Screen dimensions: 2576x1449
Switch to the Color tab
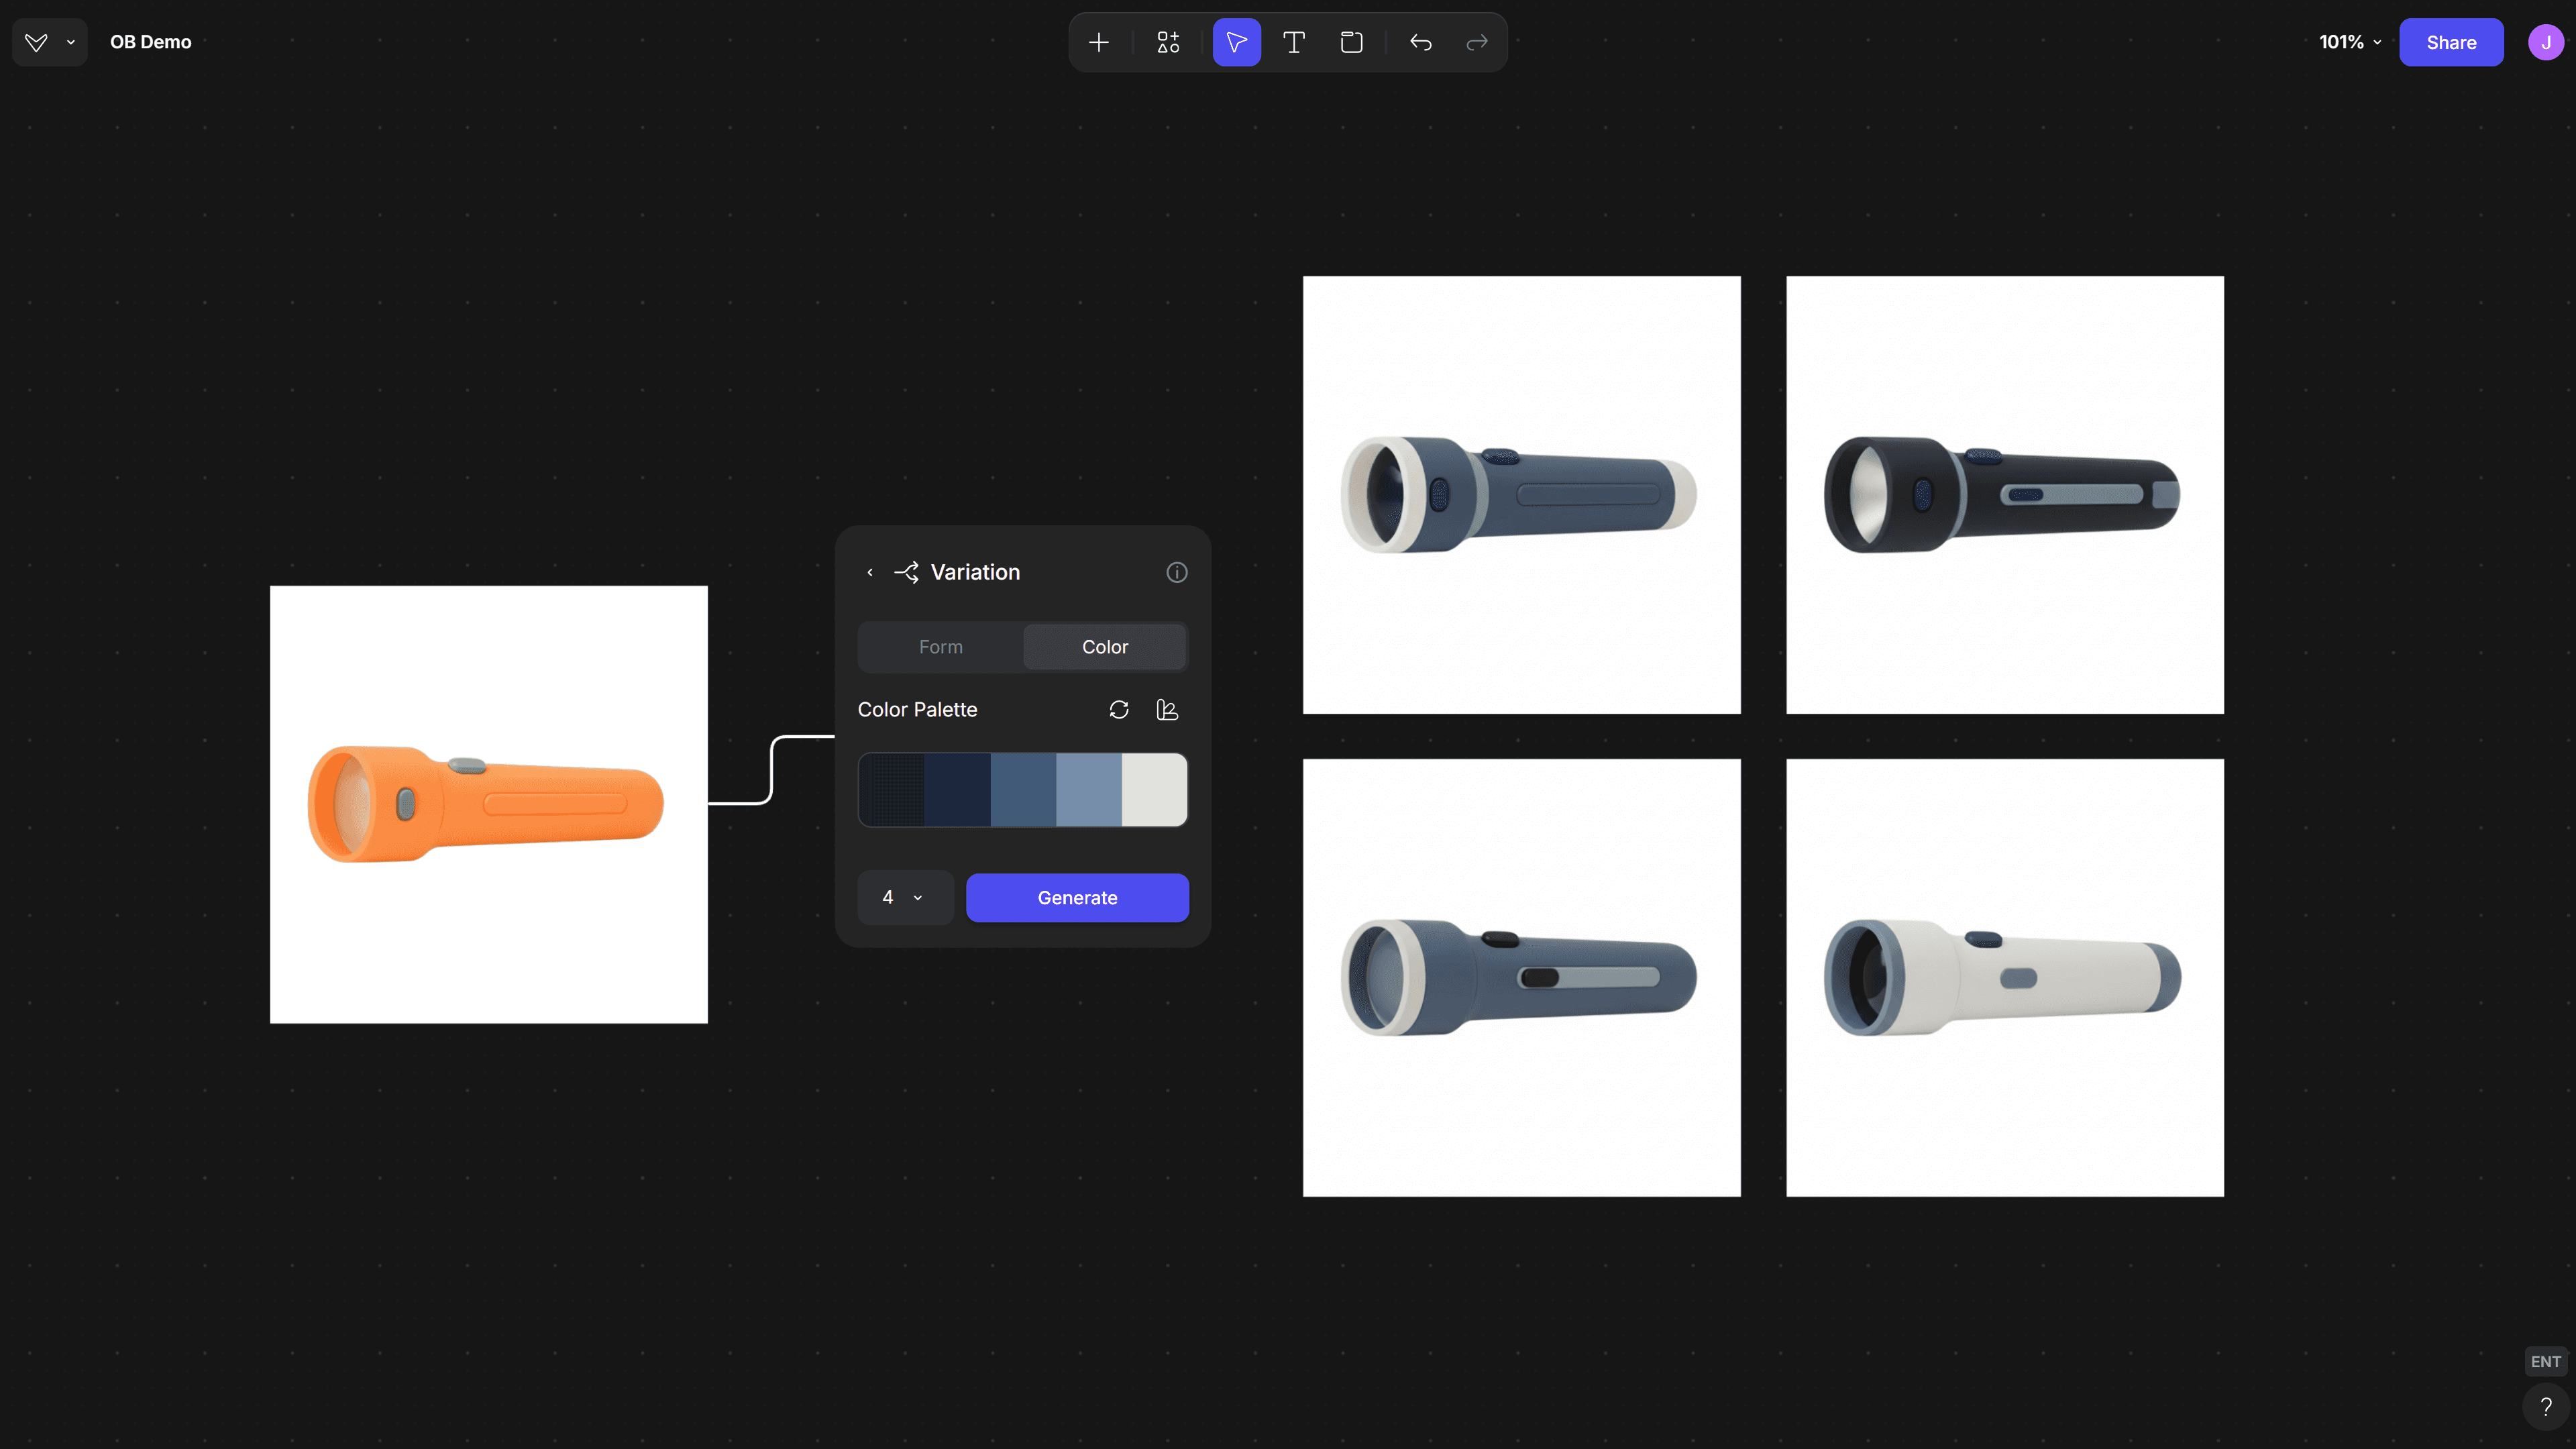click(x=1104, y=647)
